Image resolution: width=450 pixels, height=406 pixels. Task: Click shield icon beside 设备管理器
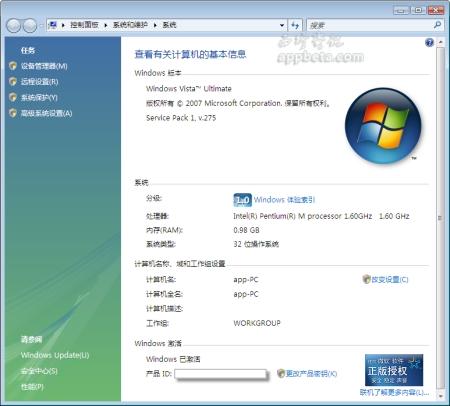click(13, 66)
